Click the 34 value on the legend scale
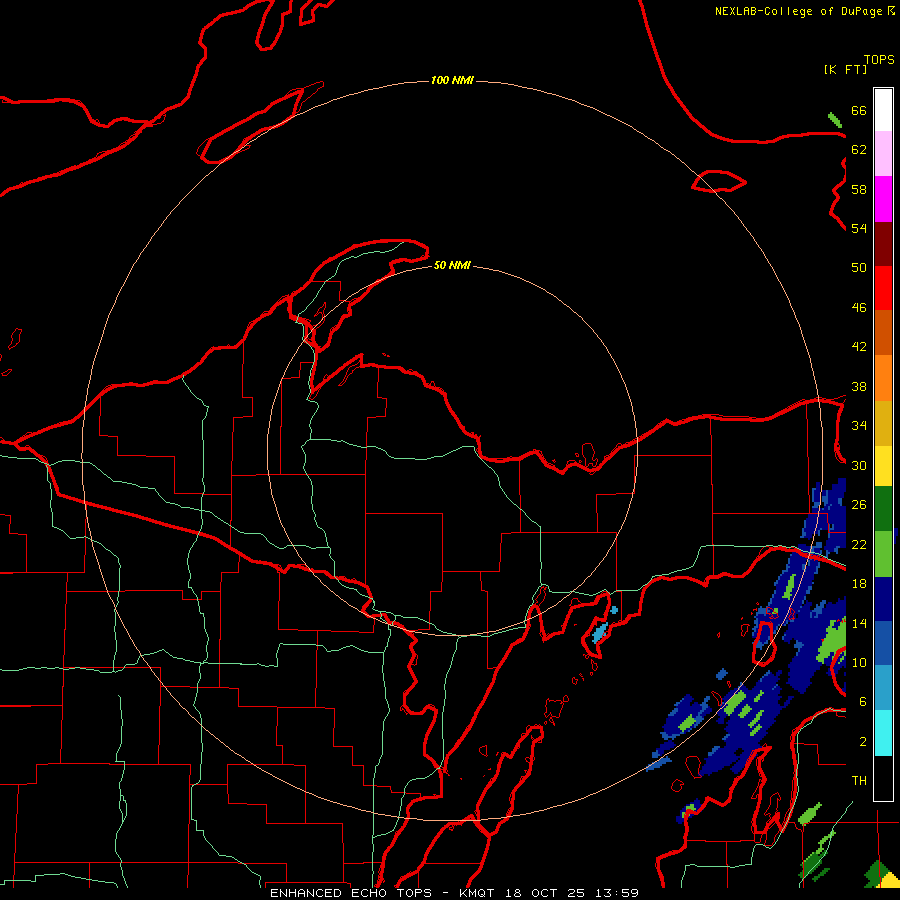The image size is (900, 900). 859,426
